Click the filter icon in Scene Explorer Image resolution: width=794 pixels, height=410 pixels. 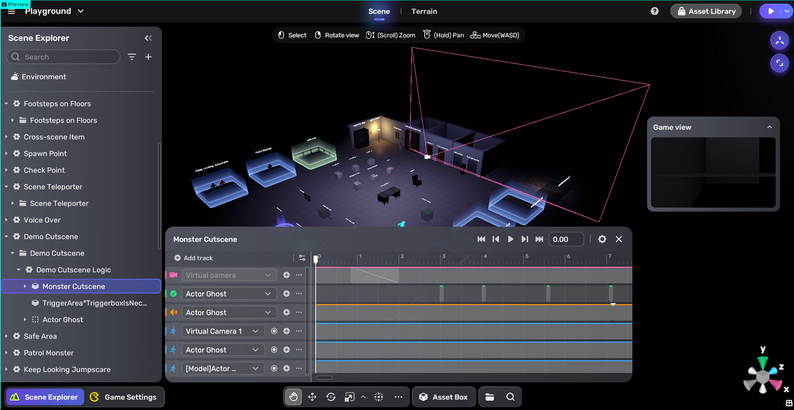pos(132,57)
